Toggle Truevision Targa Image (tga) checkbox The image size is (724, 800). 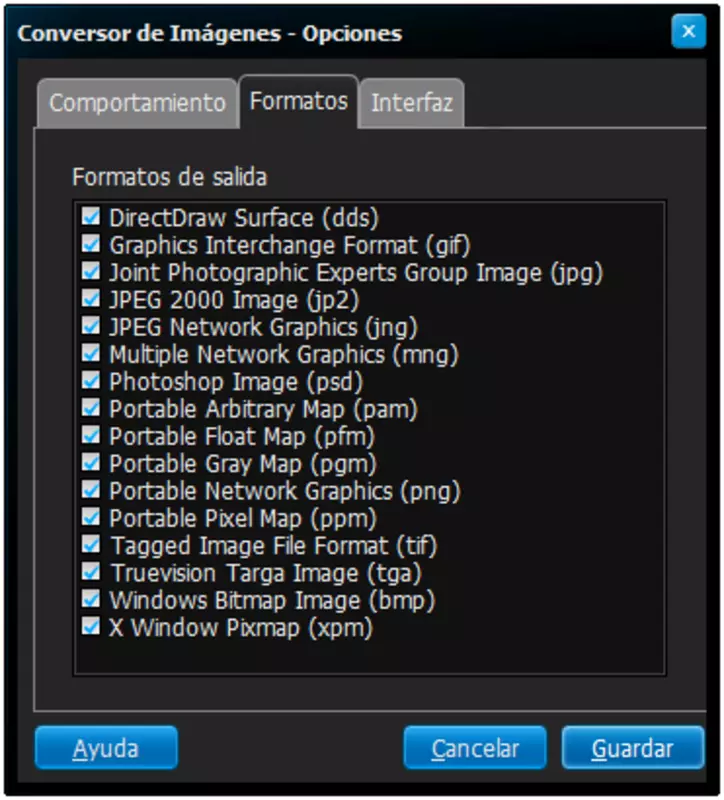[x=91, y=571]
